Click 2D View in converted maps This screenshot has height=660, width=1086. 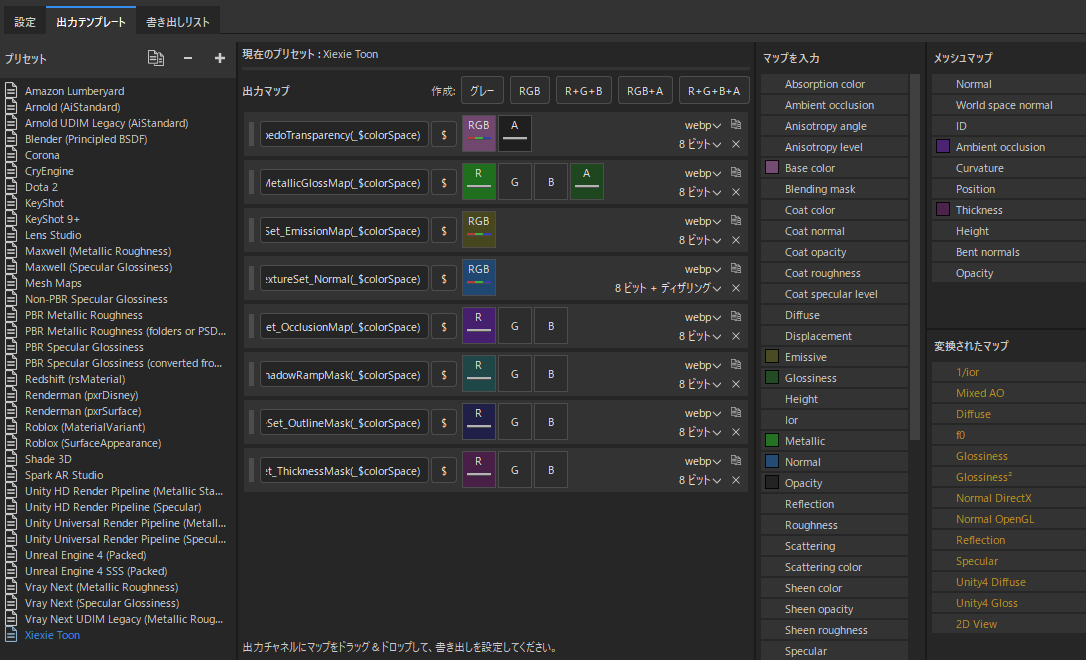coord(977,624)
